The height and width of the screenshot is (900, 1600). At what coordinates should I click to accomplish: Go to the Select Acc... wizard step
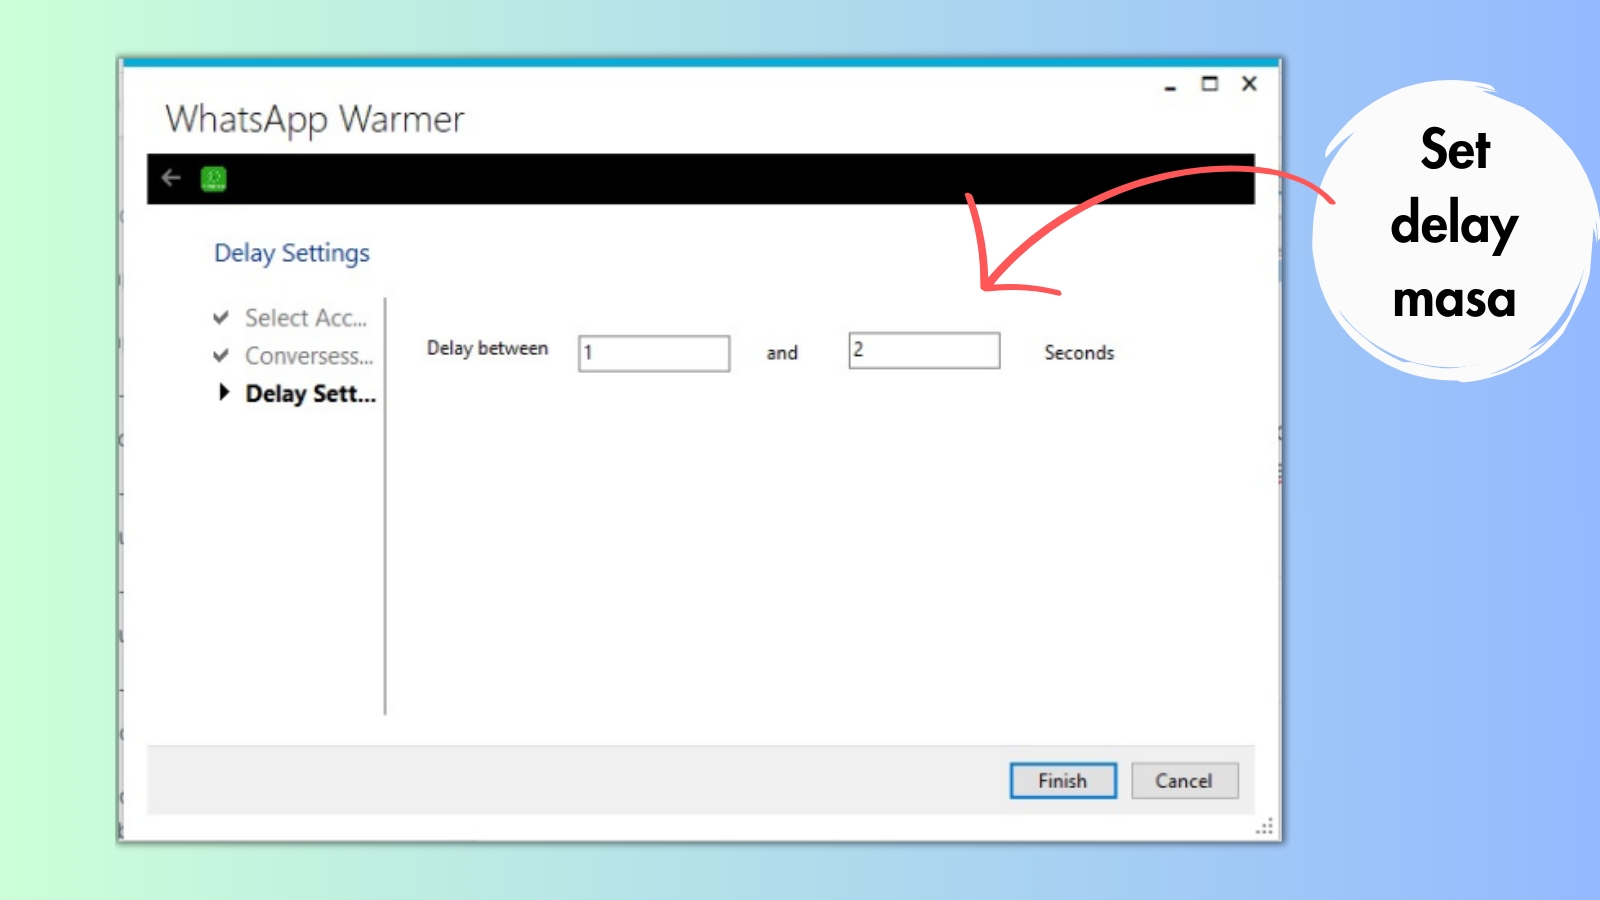pyautogui.click(x=306, y=318)
